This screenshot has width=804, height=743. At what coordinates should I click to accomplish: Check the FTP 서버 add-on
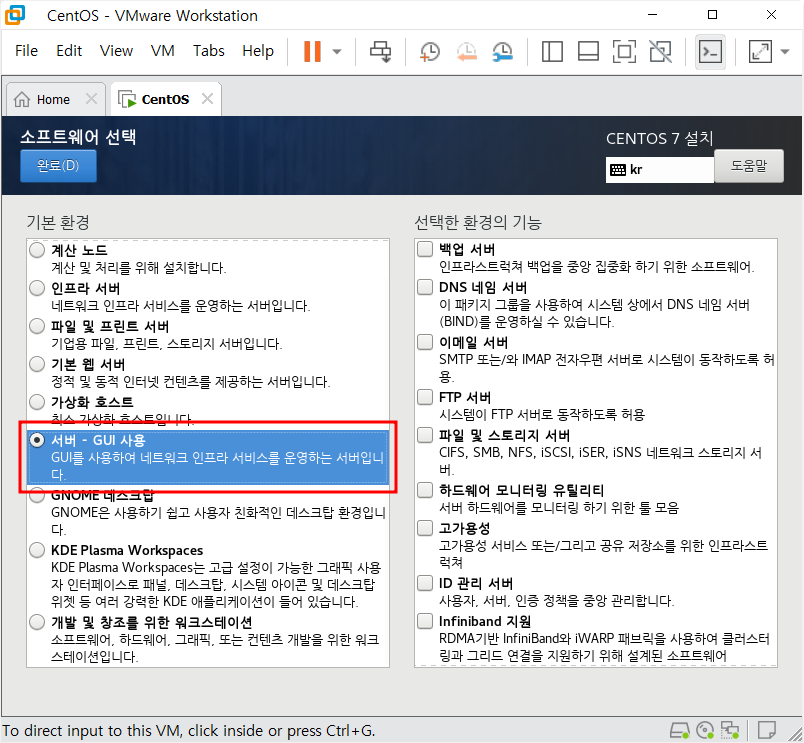click(x=425, y=397)
